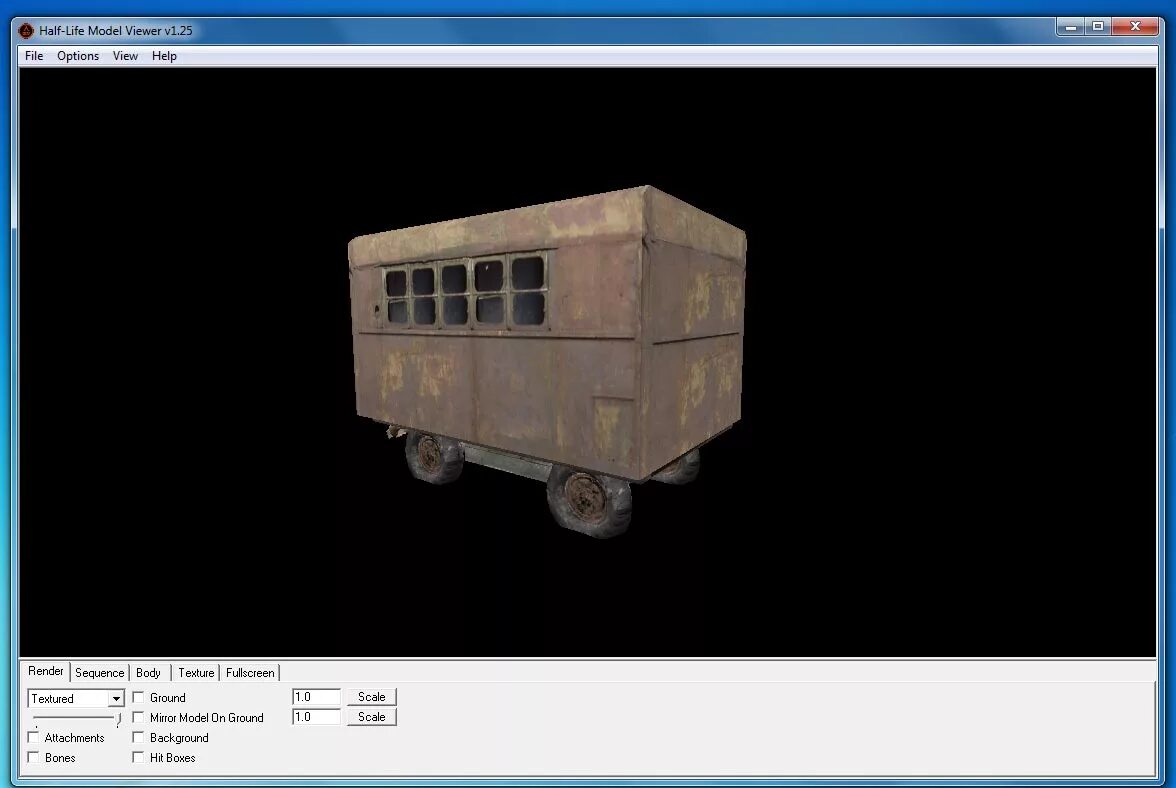This screenshot has height=788, width=1176.
Task: Toggle the Background checkbox
Action: point(138,738)
